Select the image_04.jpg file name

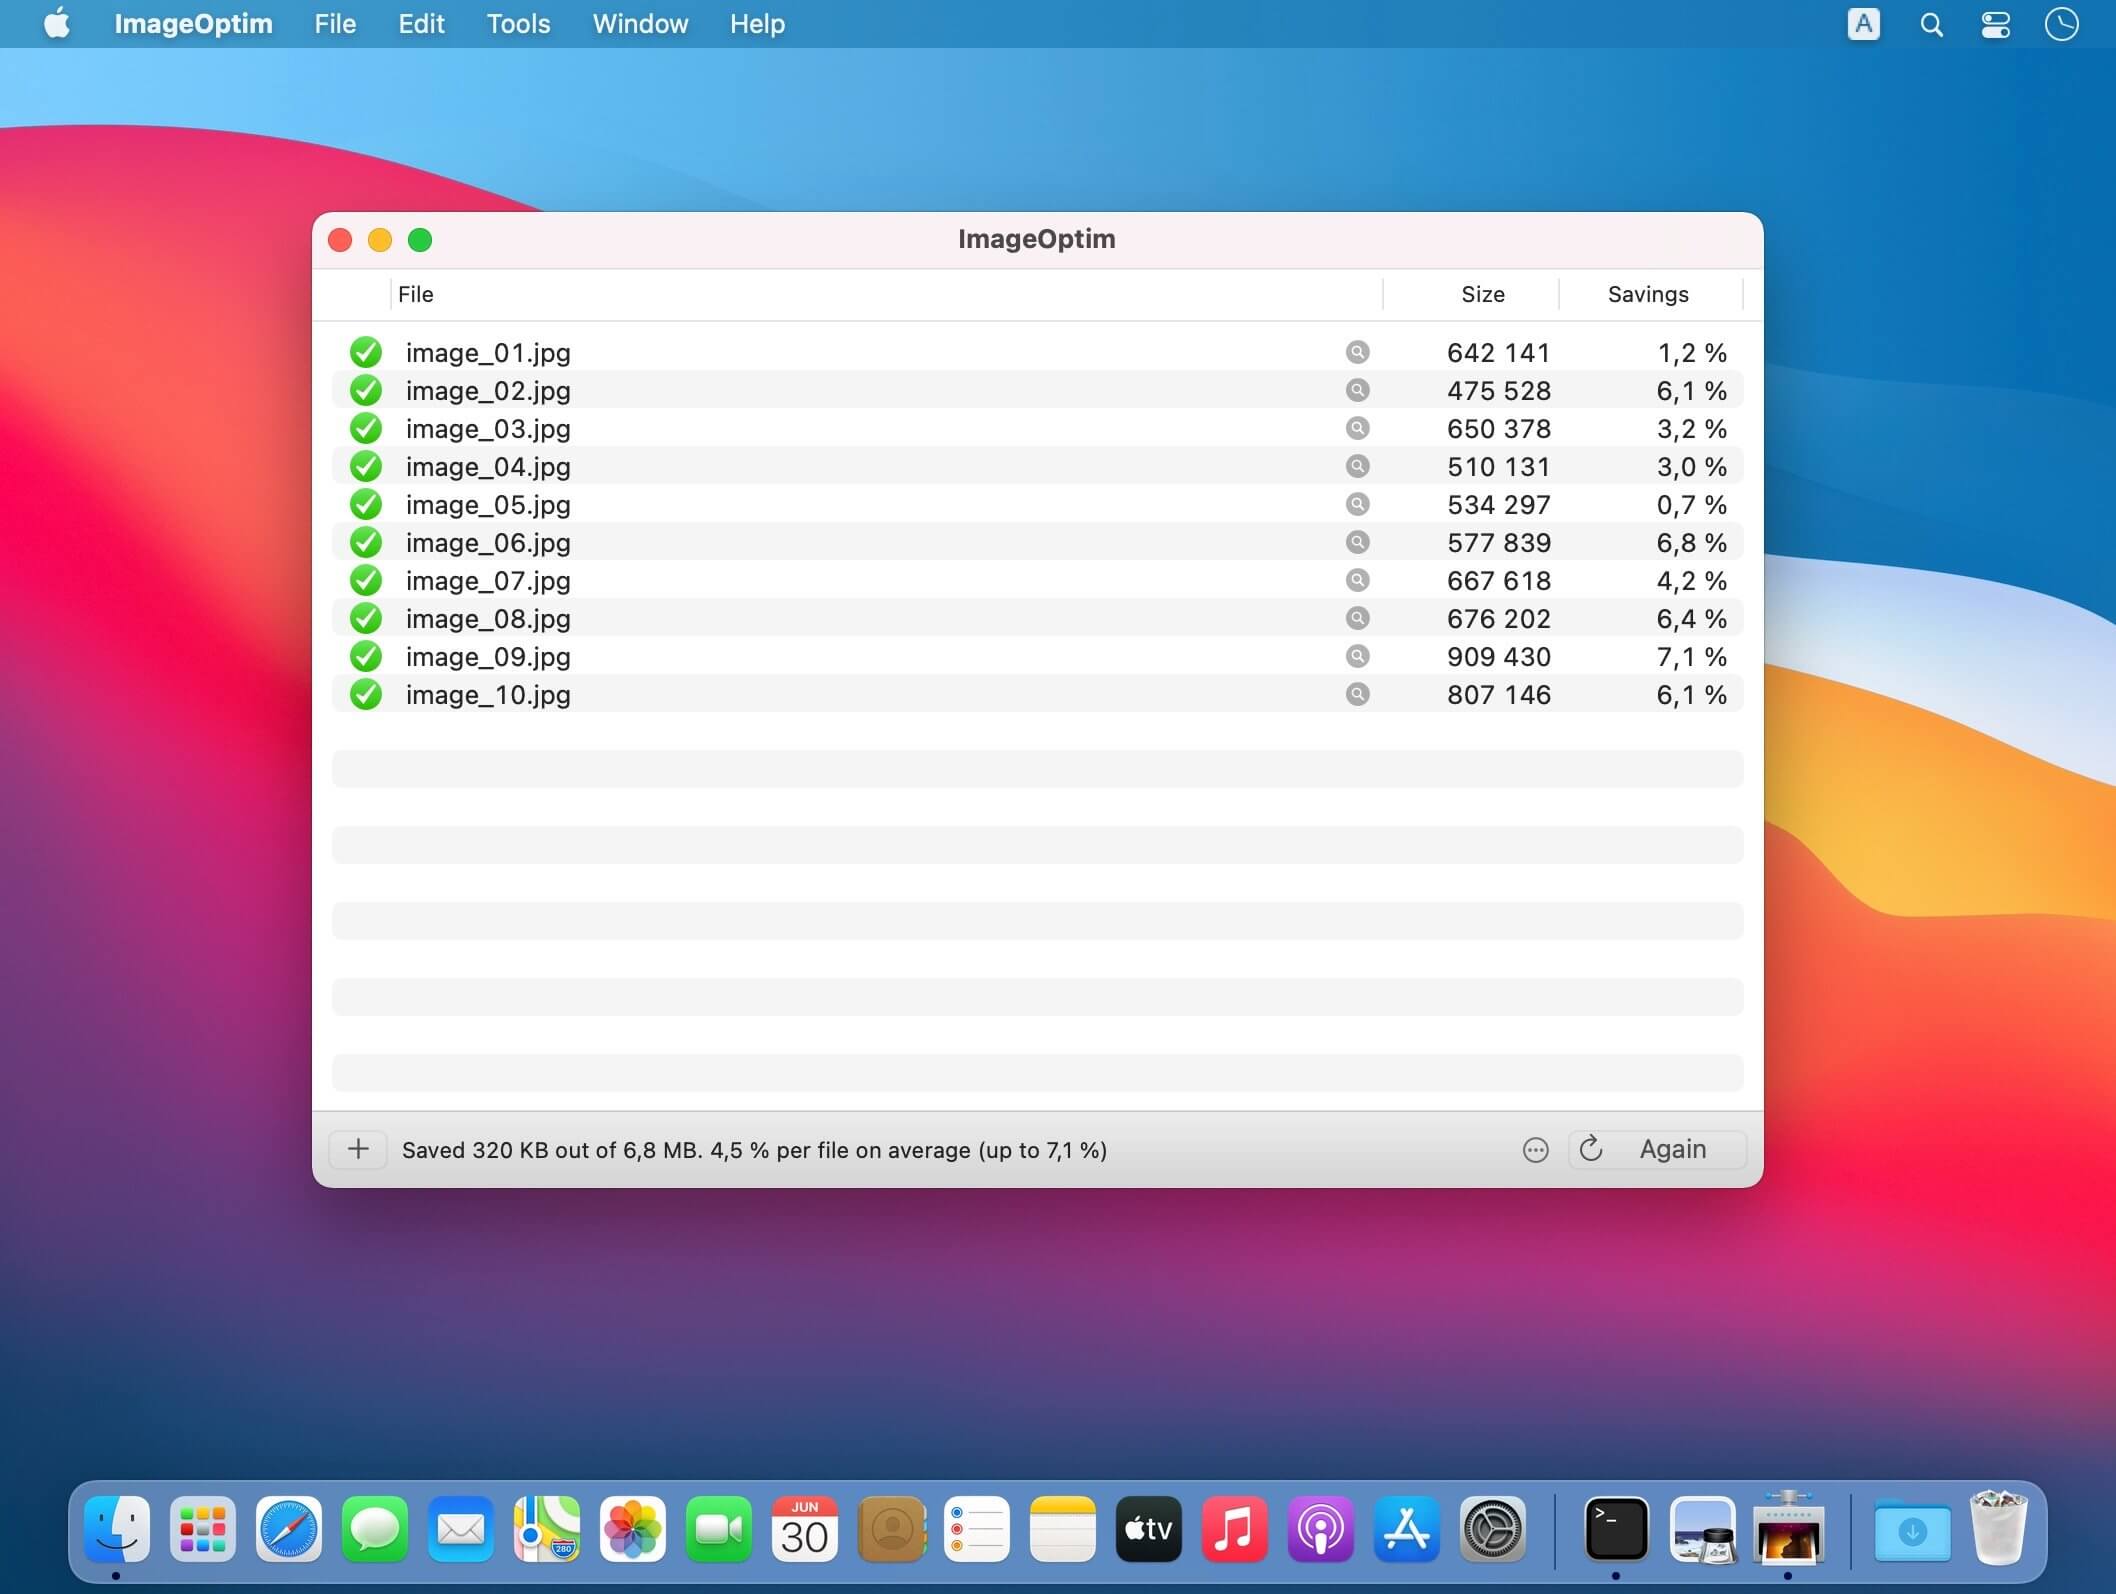(x=488, y=467)
